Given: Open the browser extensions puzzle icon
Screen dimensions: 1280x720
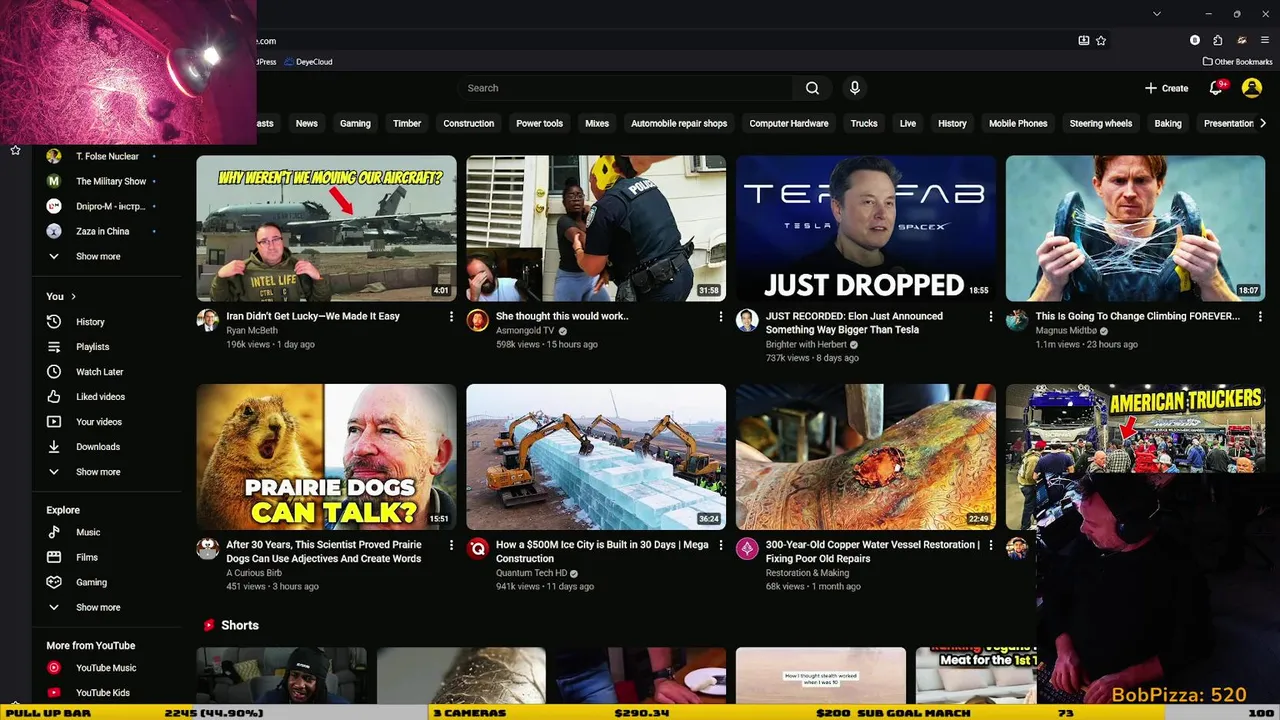Looking at the screenshot, I should coord(1217,41).
